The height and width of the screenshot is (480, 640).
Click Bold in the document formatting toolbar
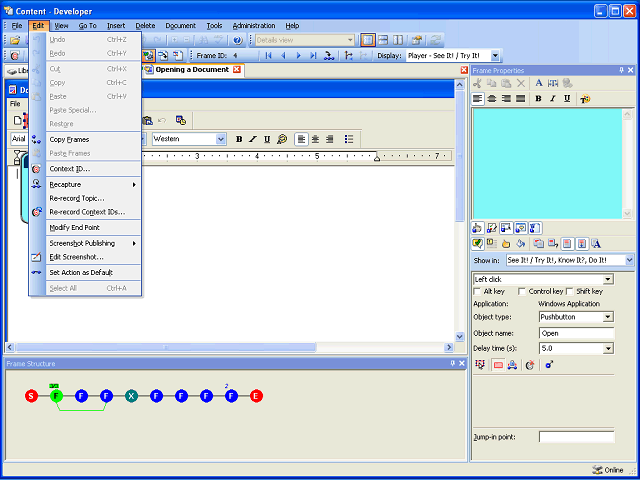[239, 139]
